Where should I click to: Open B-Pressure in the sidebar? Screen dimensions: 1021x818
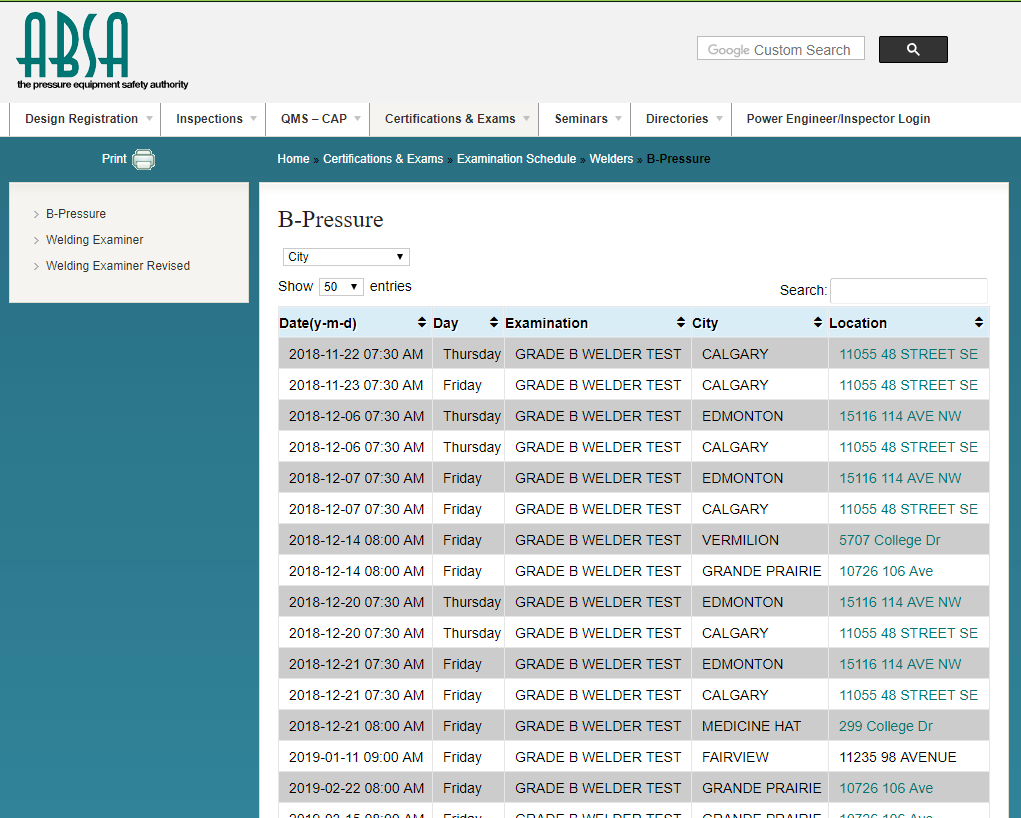[76, 214]
